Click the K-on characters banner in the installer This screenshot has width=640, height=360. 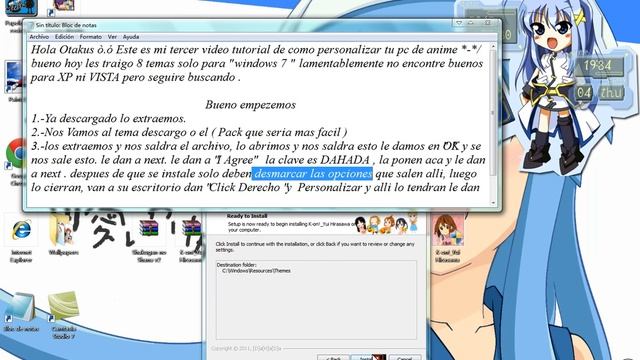(x=387, y=223)
